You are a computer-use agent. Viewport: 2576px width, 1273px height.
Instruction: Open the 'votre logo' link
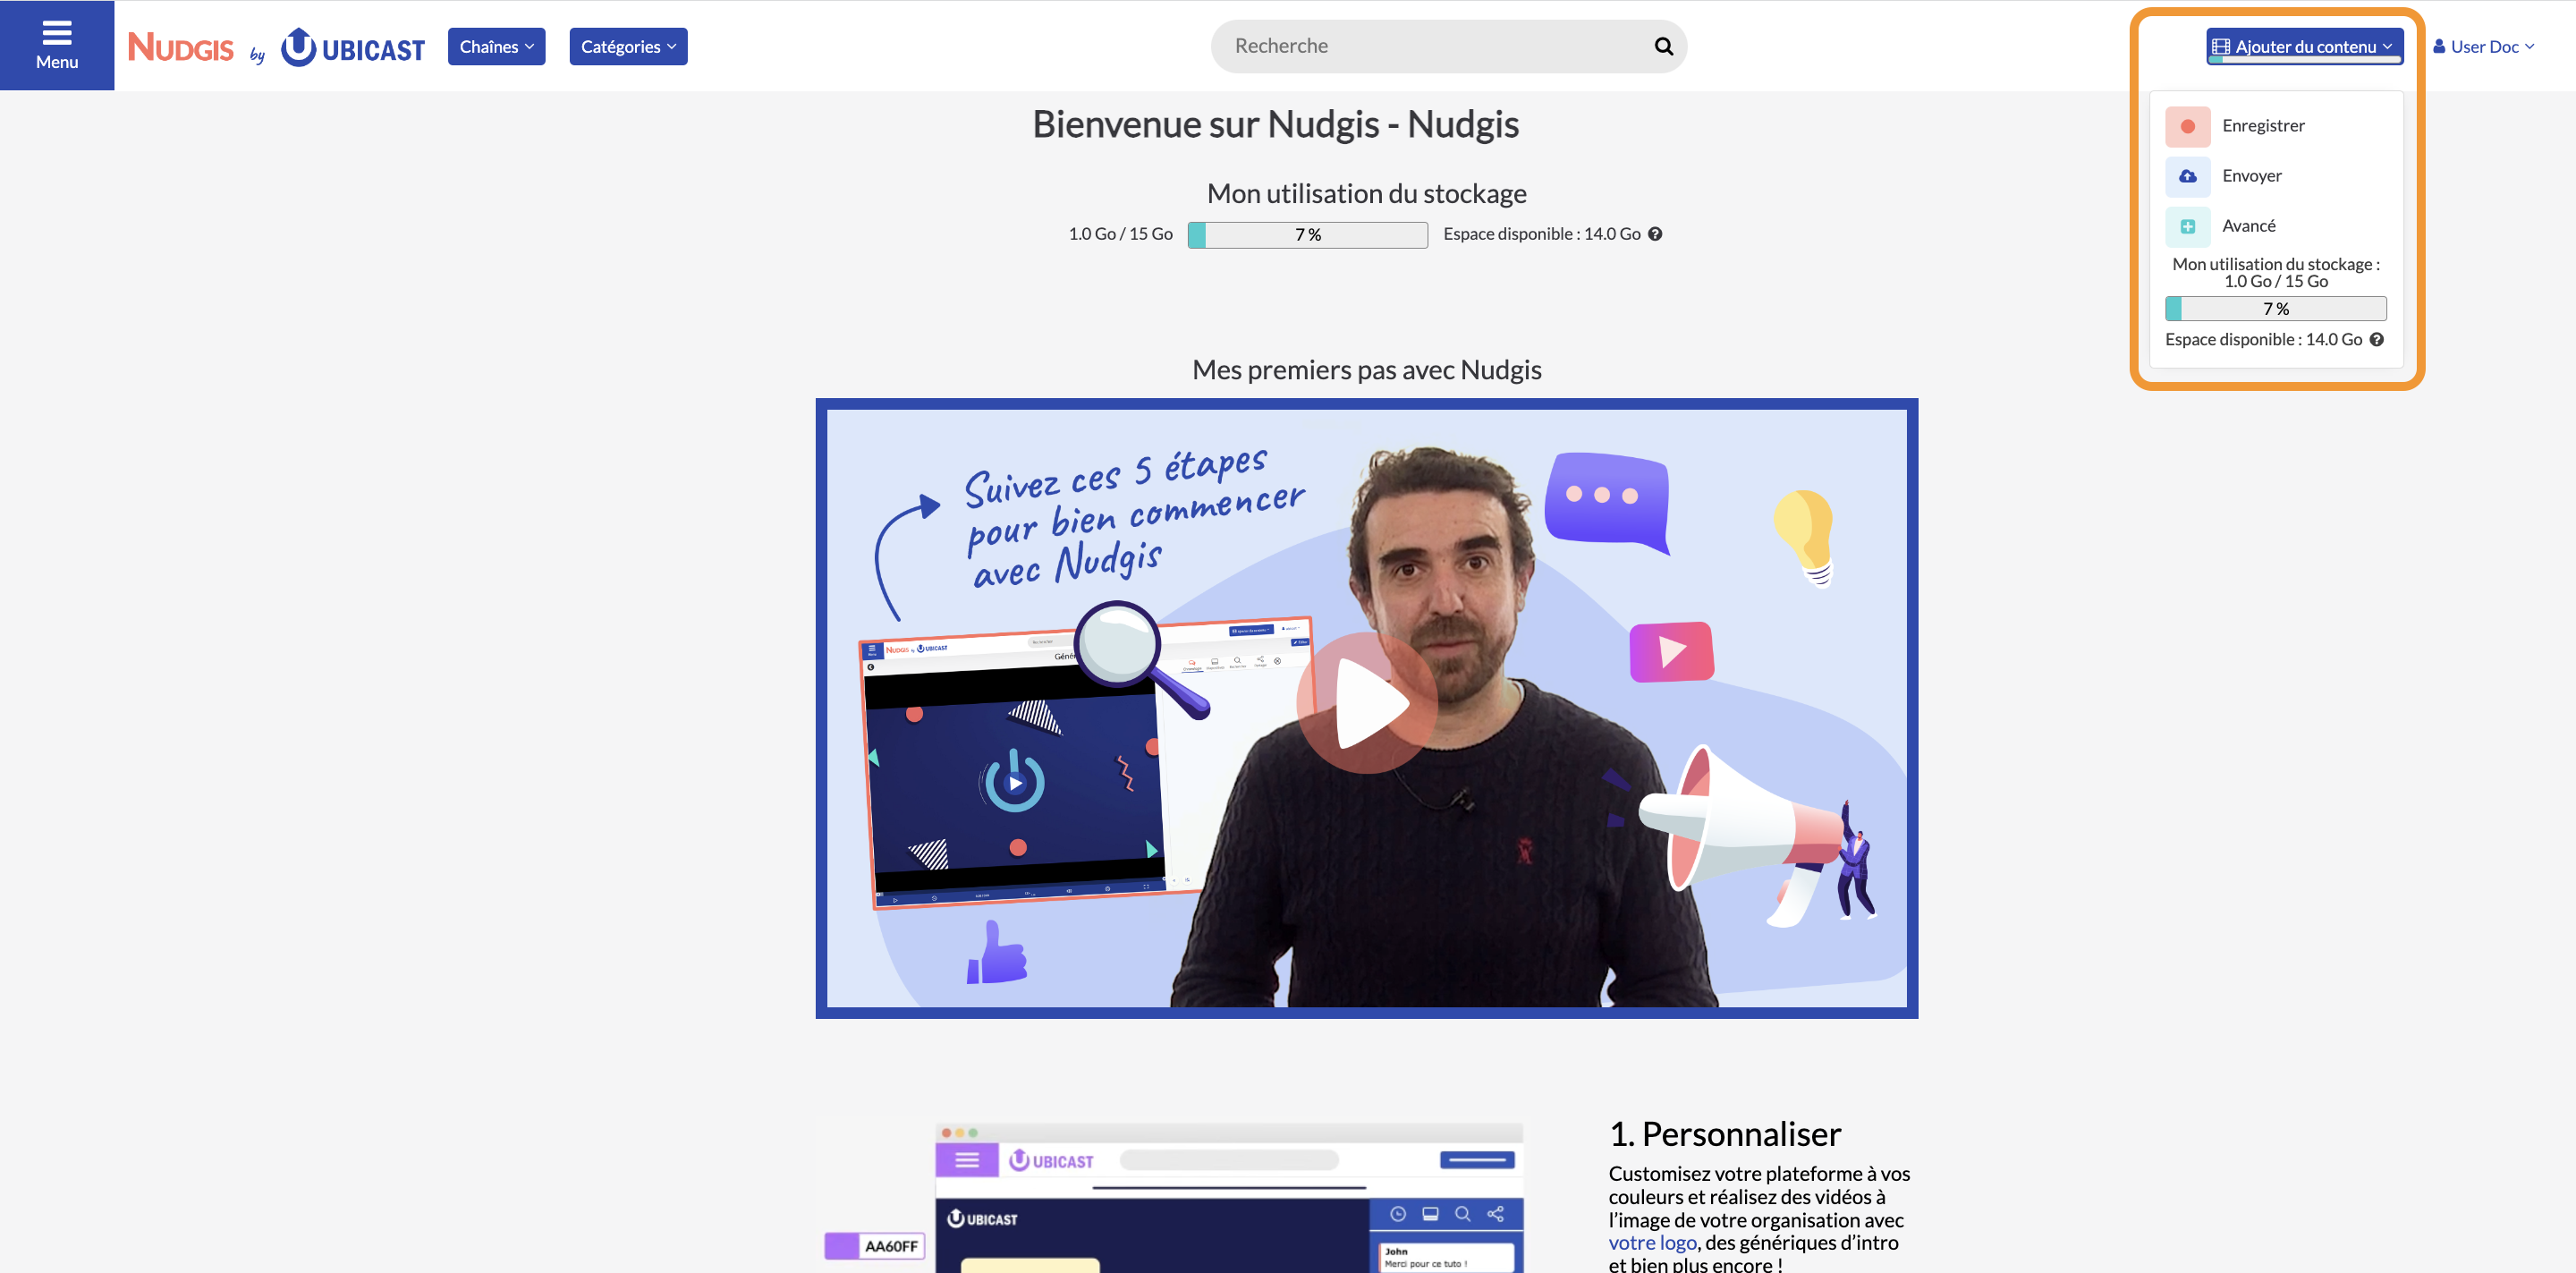tap(1652, 1242)
